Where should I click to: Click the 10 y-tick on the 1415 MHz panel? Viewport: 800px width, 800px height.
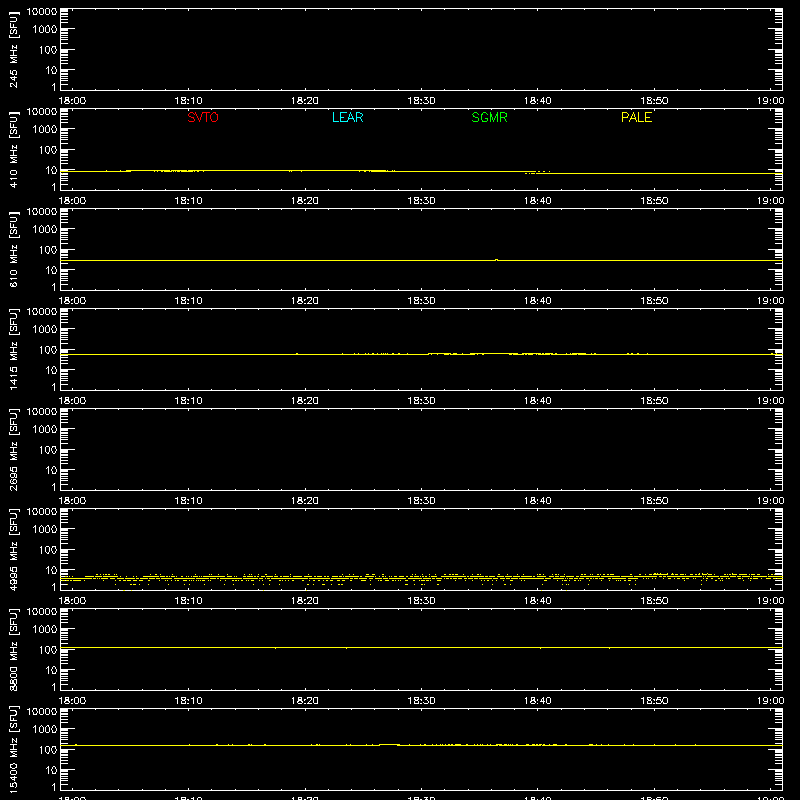pyautogui.click(x=51, y=370)
